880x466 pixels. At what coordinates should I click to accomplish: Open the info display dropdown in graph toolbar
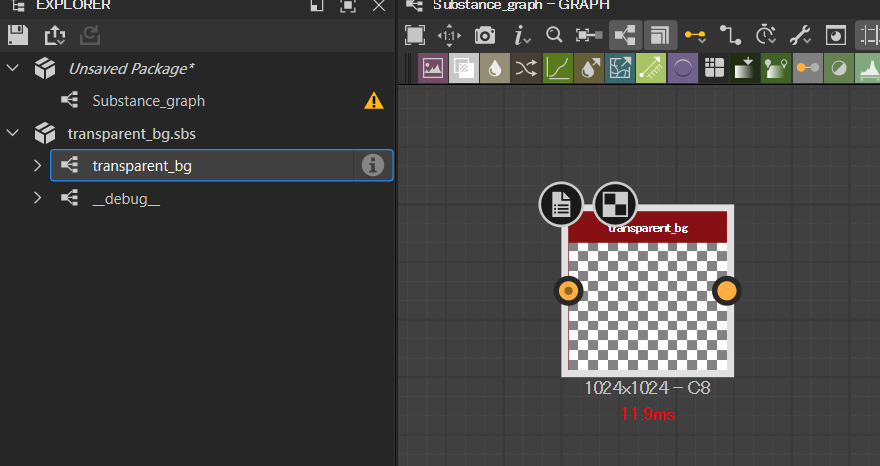point(523,36)
